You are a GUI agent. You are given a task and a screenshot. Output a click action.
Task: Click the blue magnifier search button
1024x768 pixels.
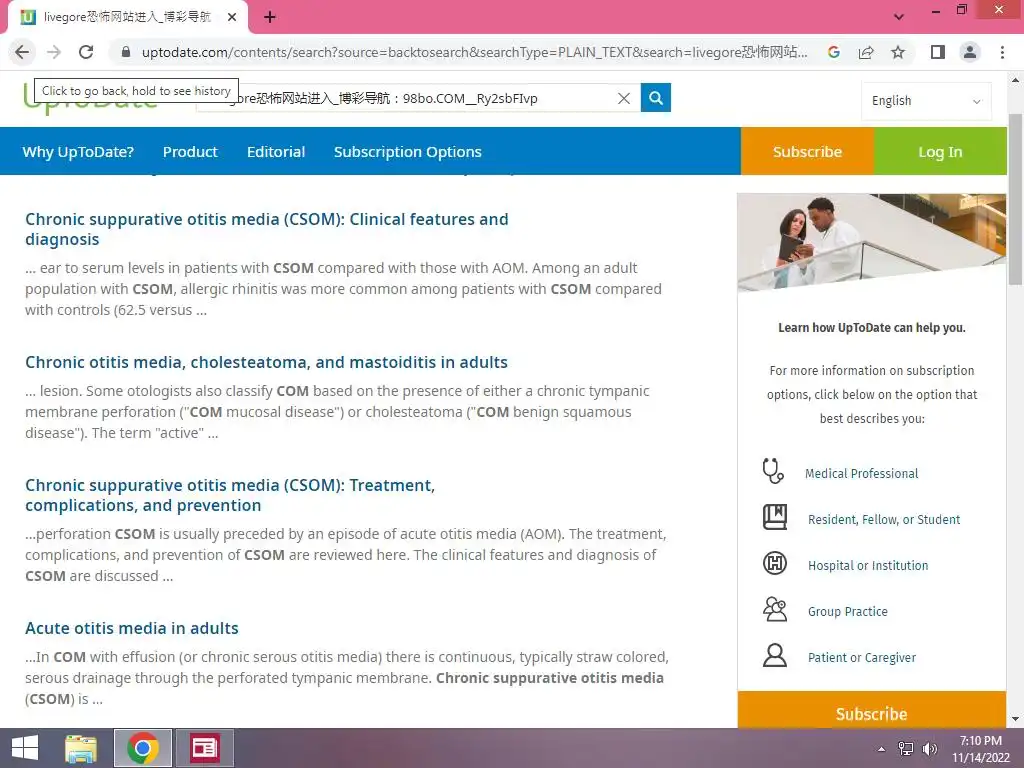(656, 98)
